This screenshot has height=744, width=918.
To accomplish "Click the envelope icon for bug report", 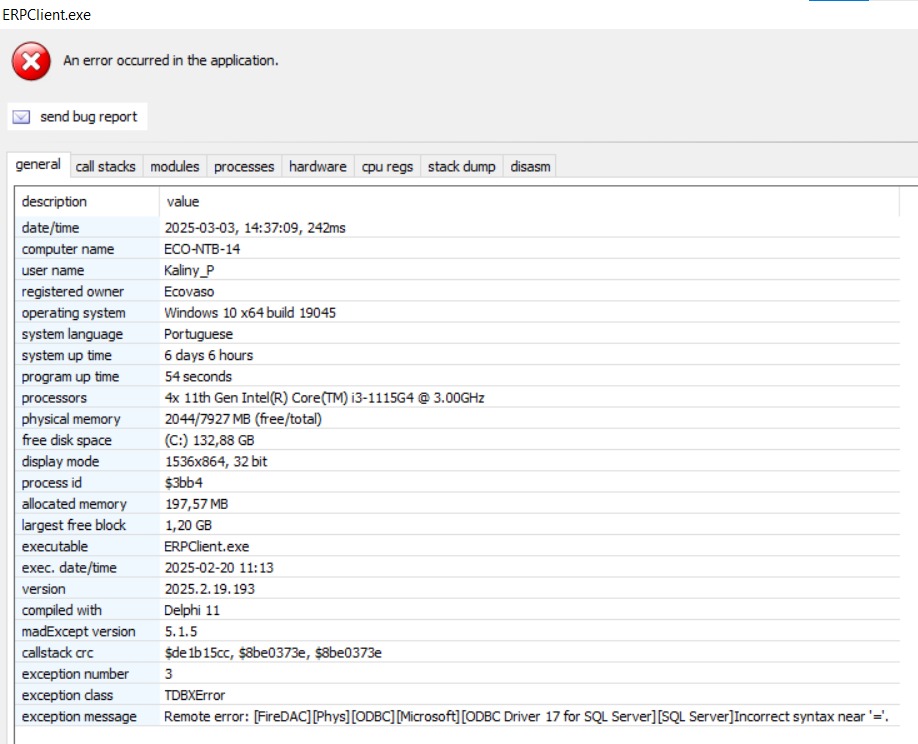I will [21, 117].
